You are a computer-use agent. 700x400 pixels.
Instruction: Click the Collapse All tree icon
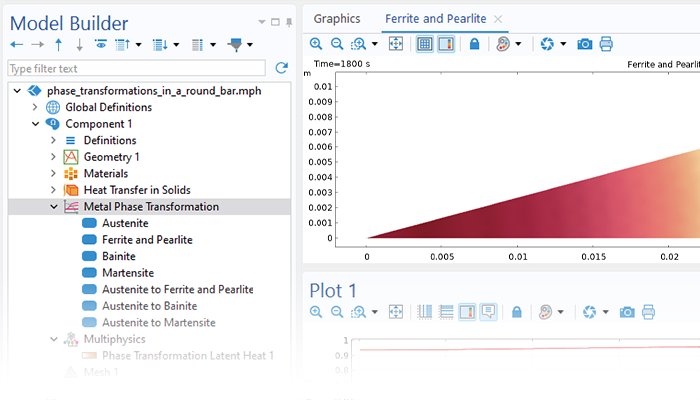(x=123, y=44)
